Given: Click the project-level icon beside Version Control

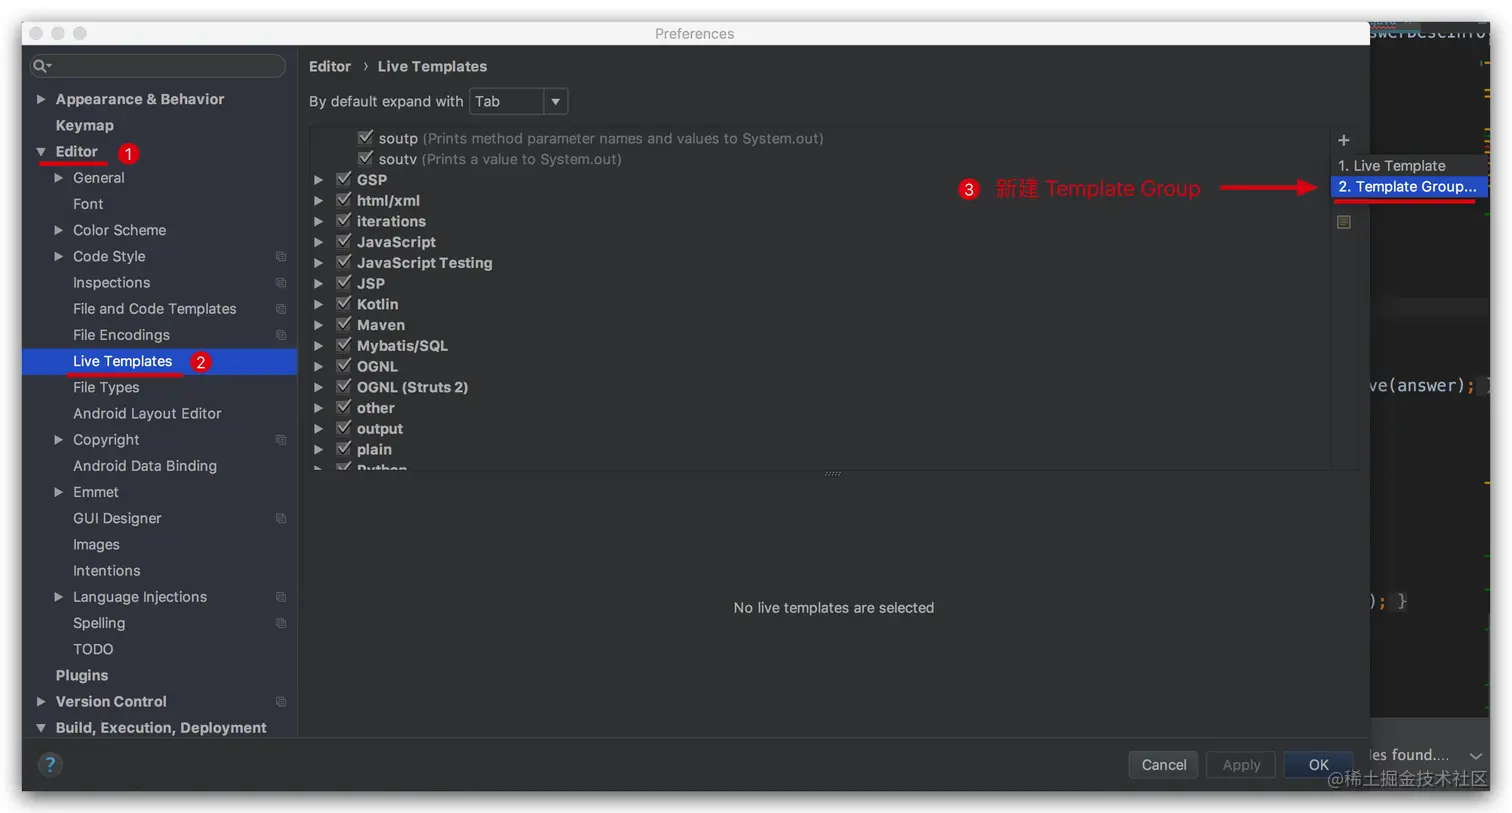Looking at the screenshot, I should point(281,702).
